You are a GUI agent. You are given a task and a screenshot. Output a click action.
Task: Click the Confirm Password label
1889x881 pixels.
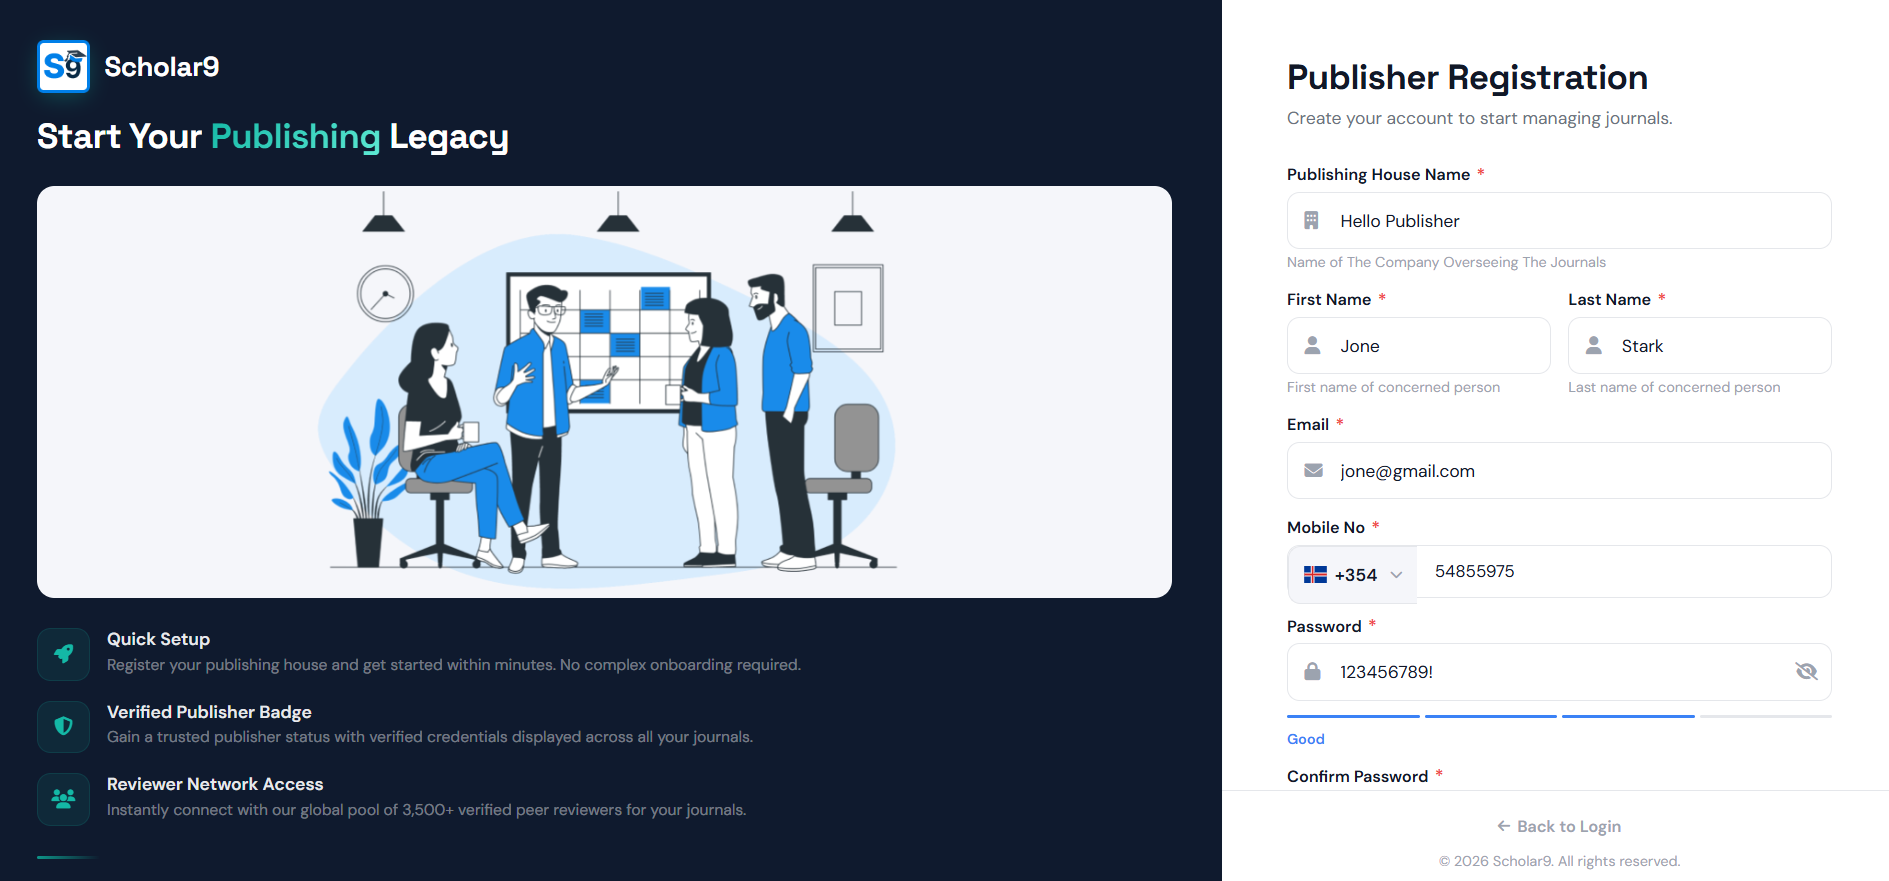tap(1357, 776)
